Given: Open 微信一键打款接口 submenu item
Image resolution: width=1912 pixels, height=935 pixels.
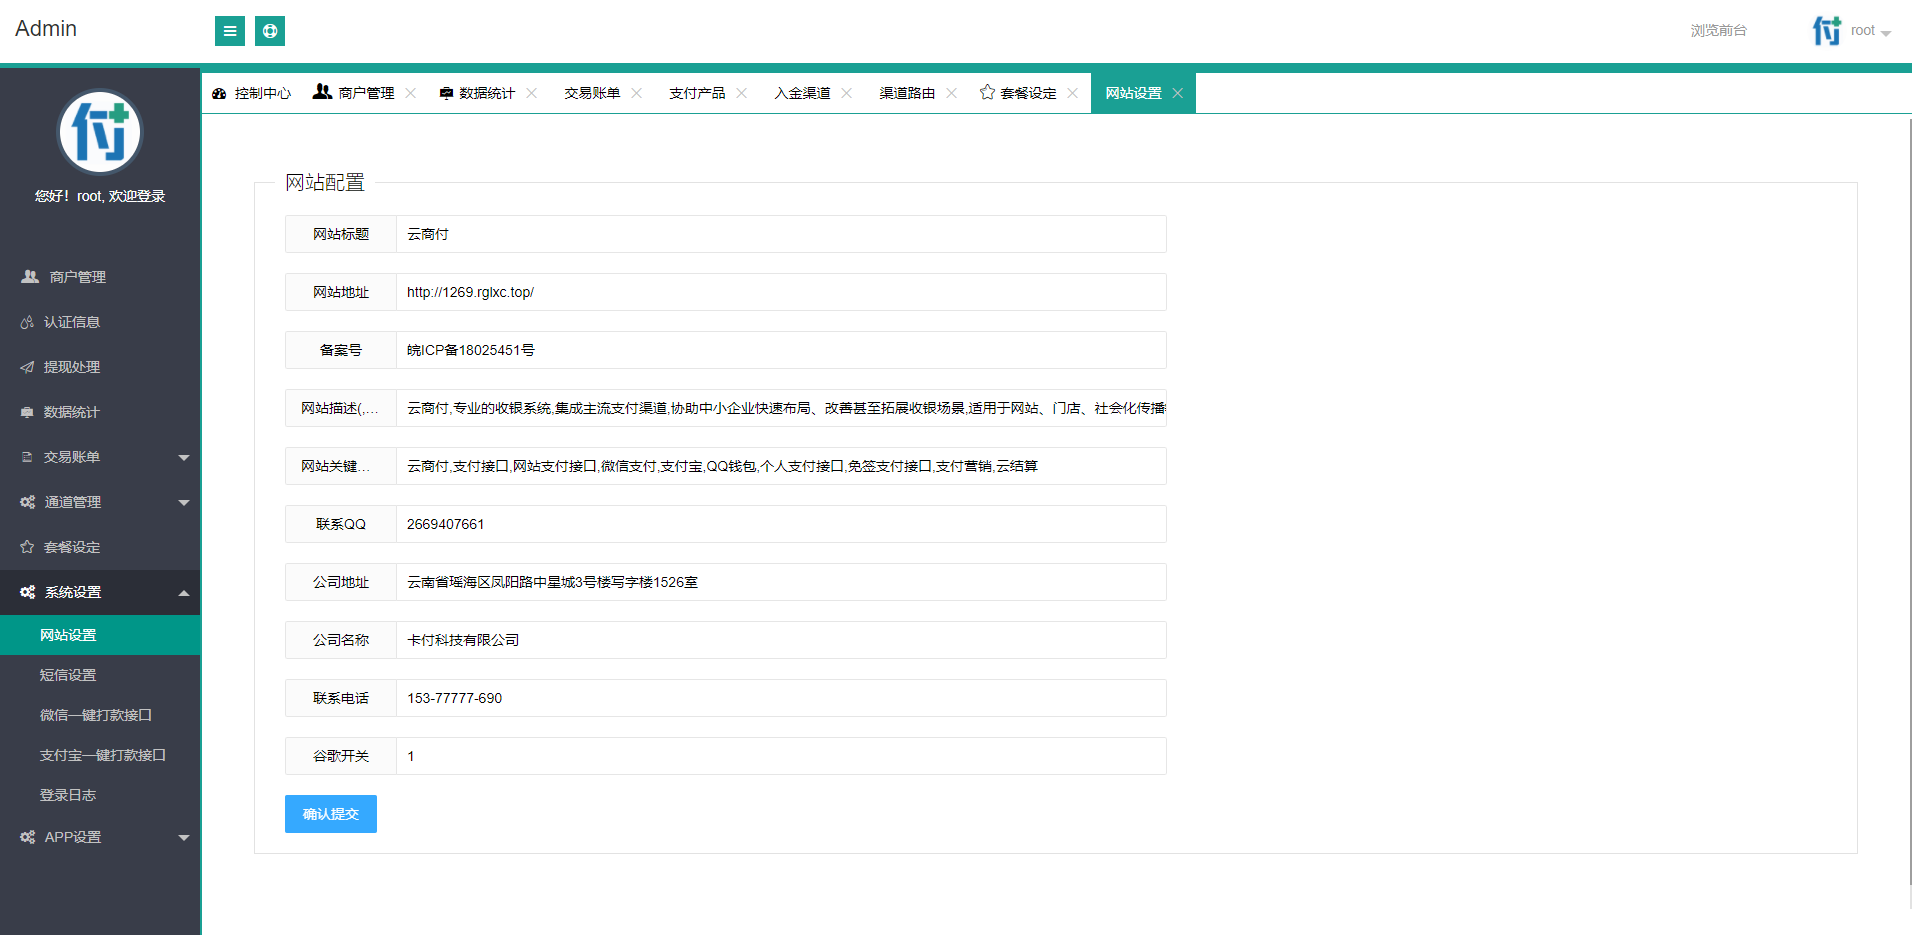Looking at the screenshot, I should (x=100, y=715).
